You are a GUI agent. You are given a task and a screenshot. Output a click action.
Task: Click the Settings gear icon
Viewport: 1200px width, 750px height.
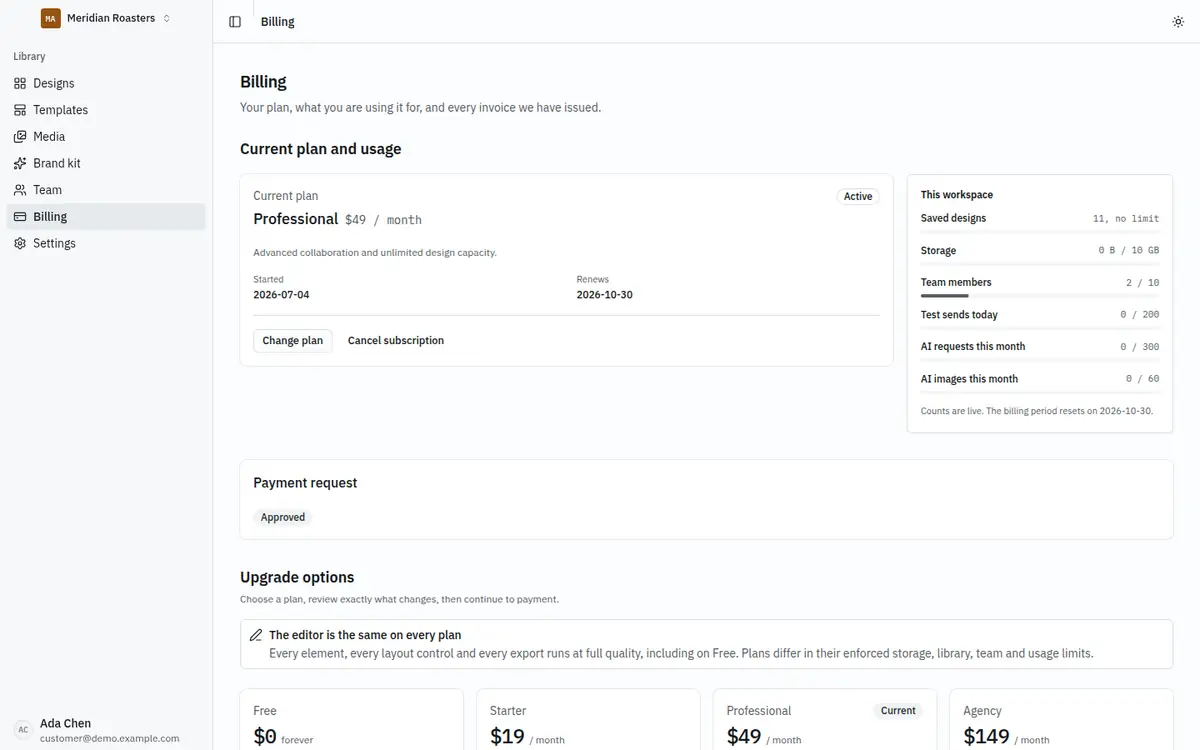pos(20,243)
